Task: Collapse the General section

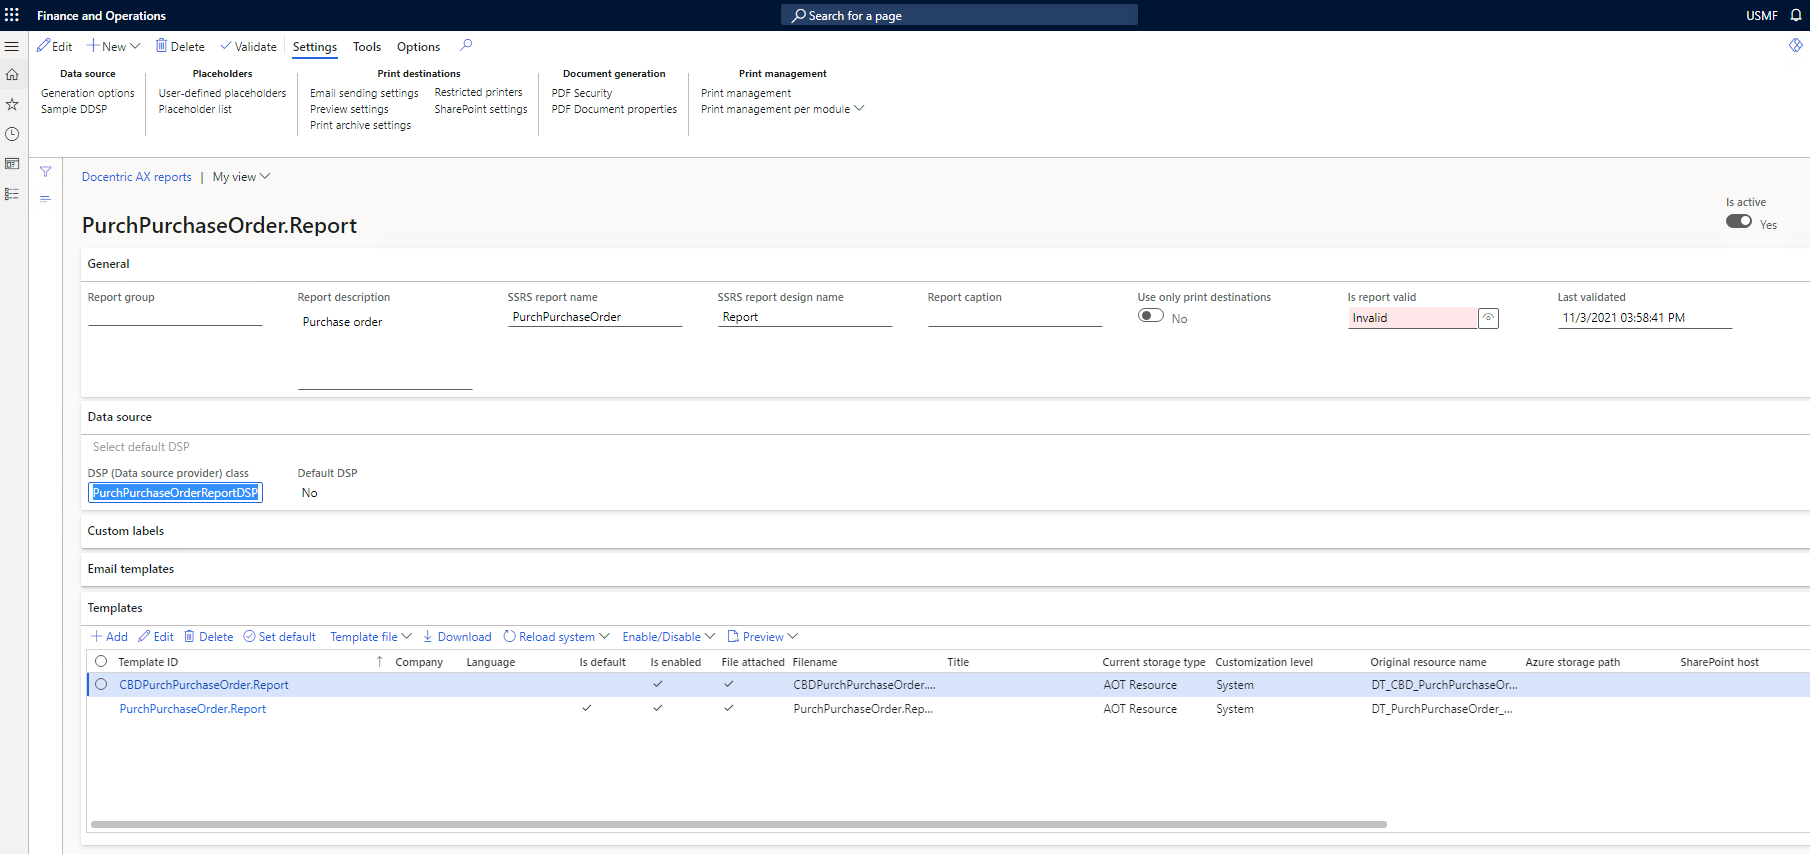Action: point(109,264)
